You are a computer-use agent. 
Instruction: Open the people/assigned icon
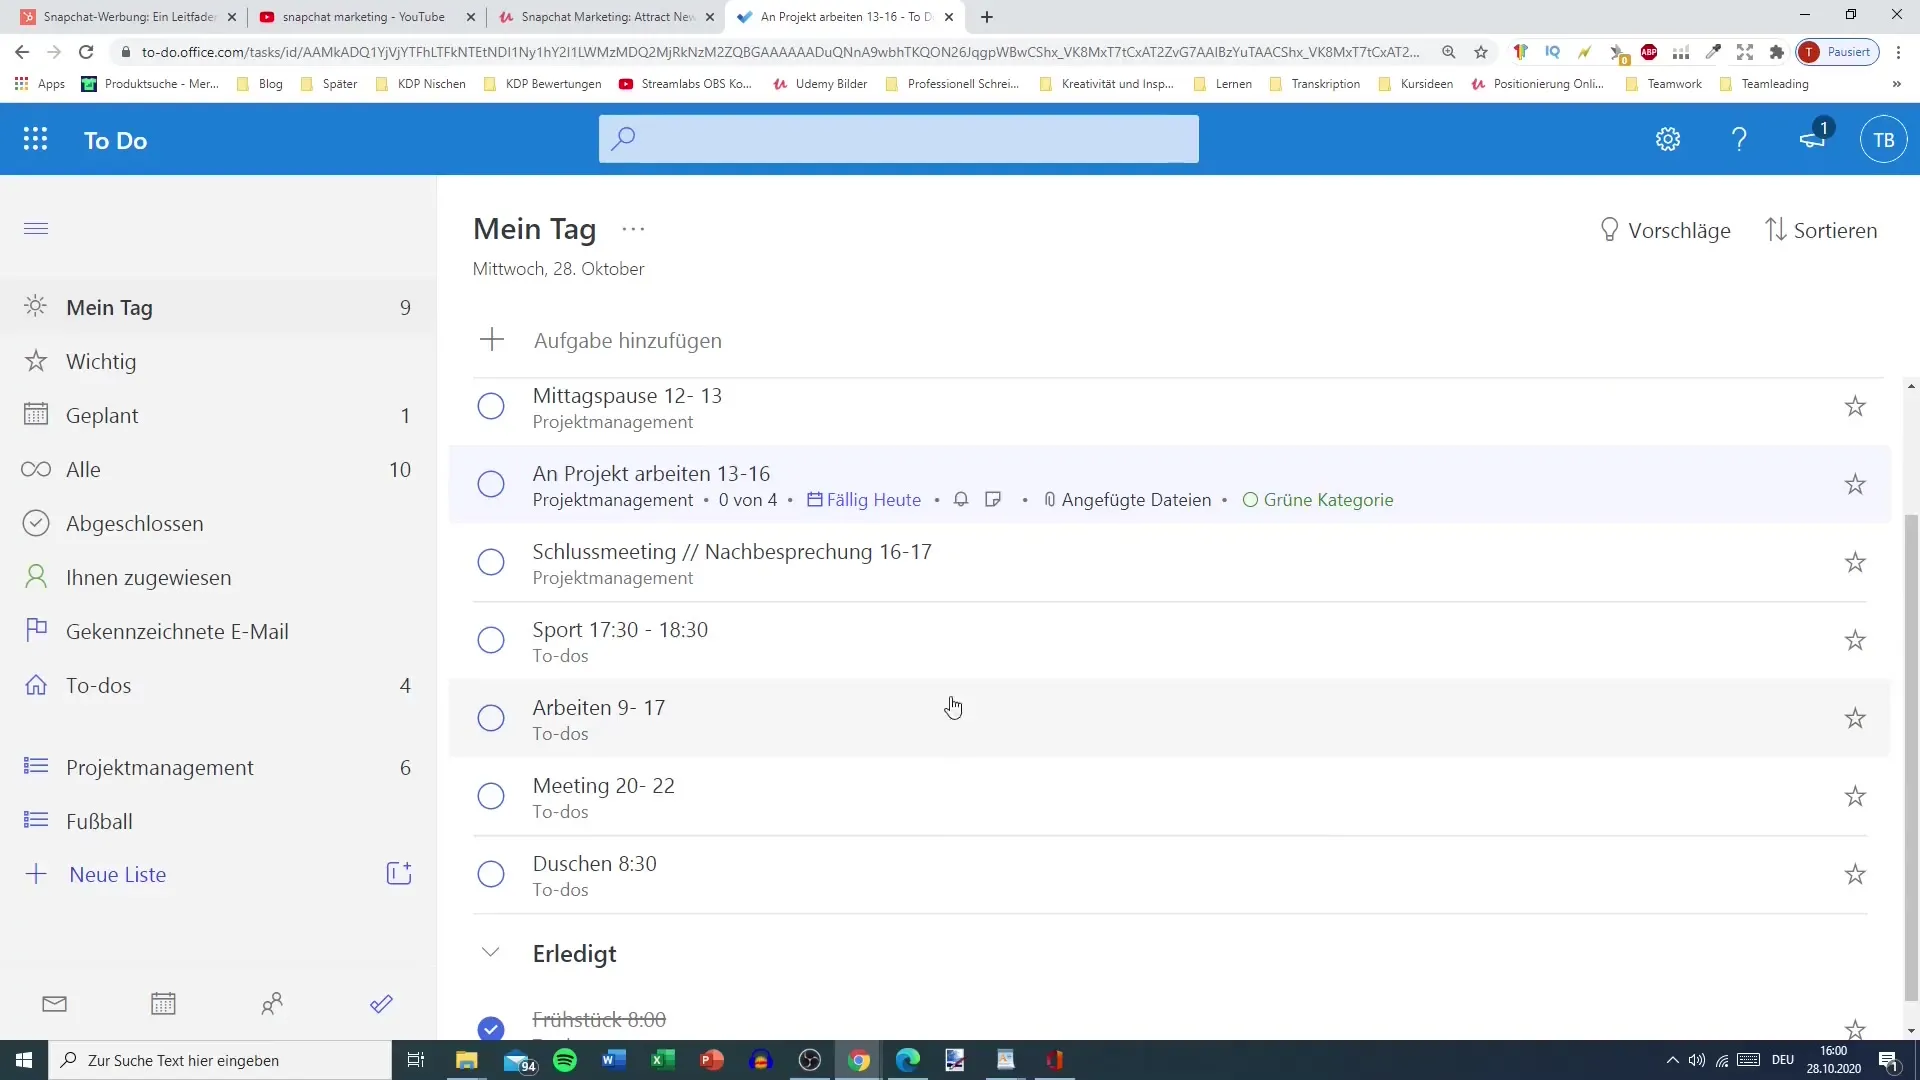tap(272, 1005)
